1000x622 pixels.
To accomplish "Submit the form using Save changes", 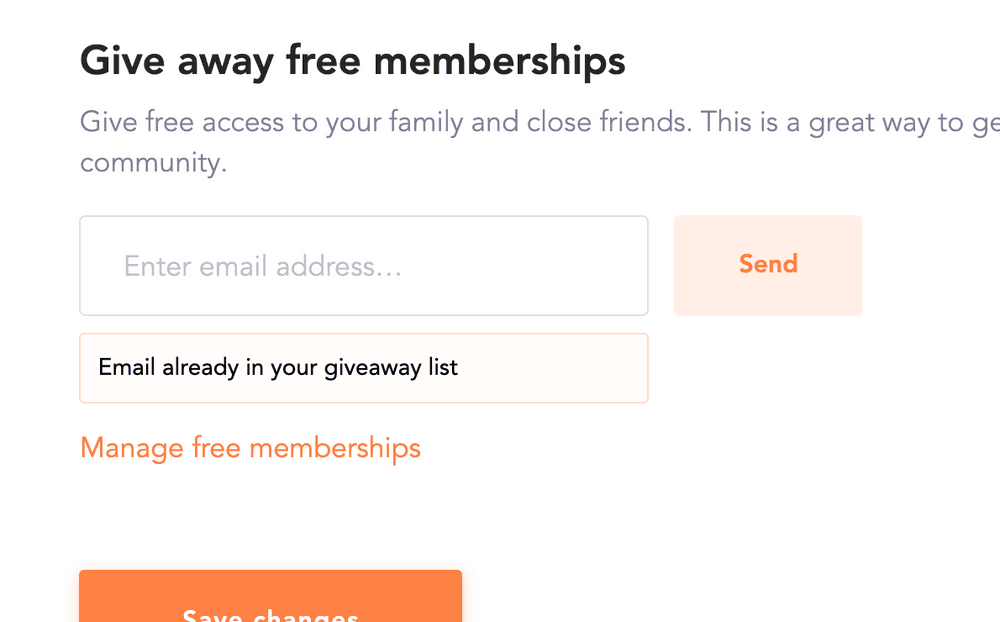I will 270,596.
